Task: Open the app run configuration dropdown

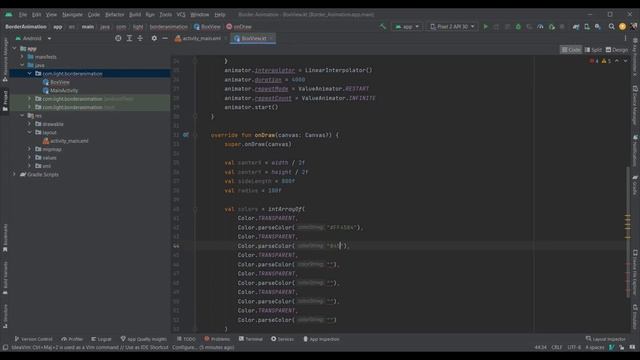Action: (x=407, y=27)
